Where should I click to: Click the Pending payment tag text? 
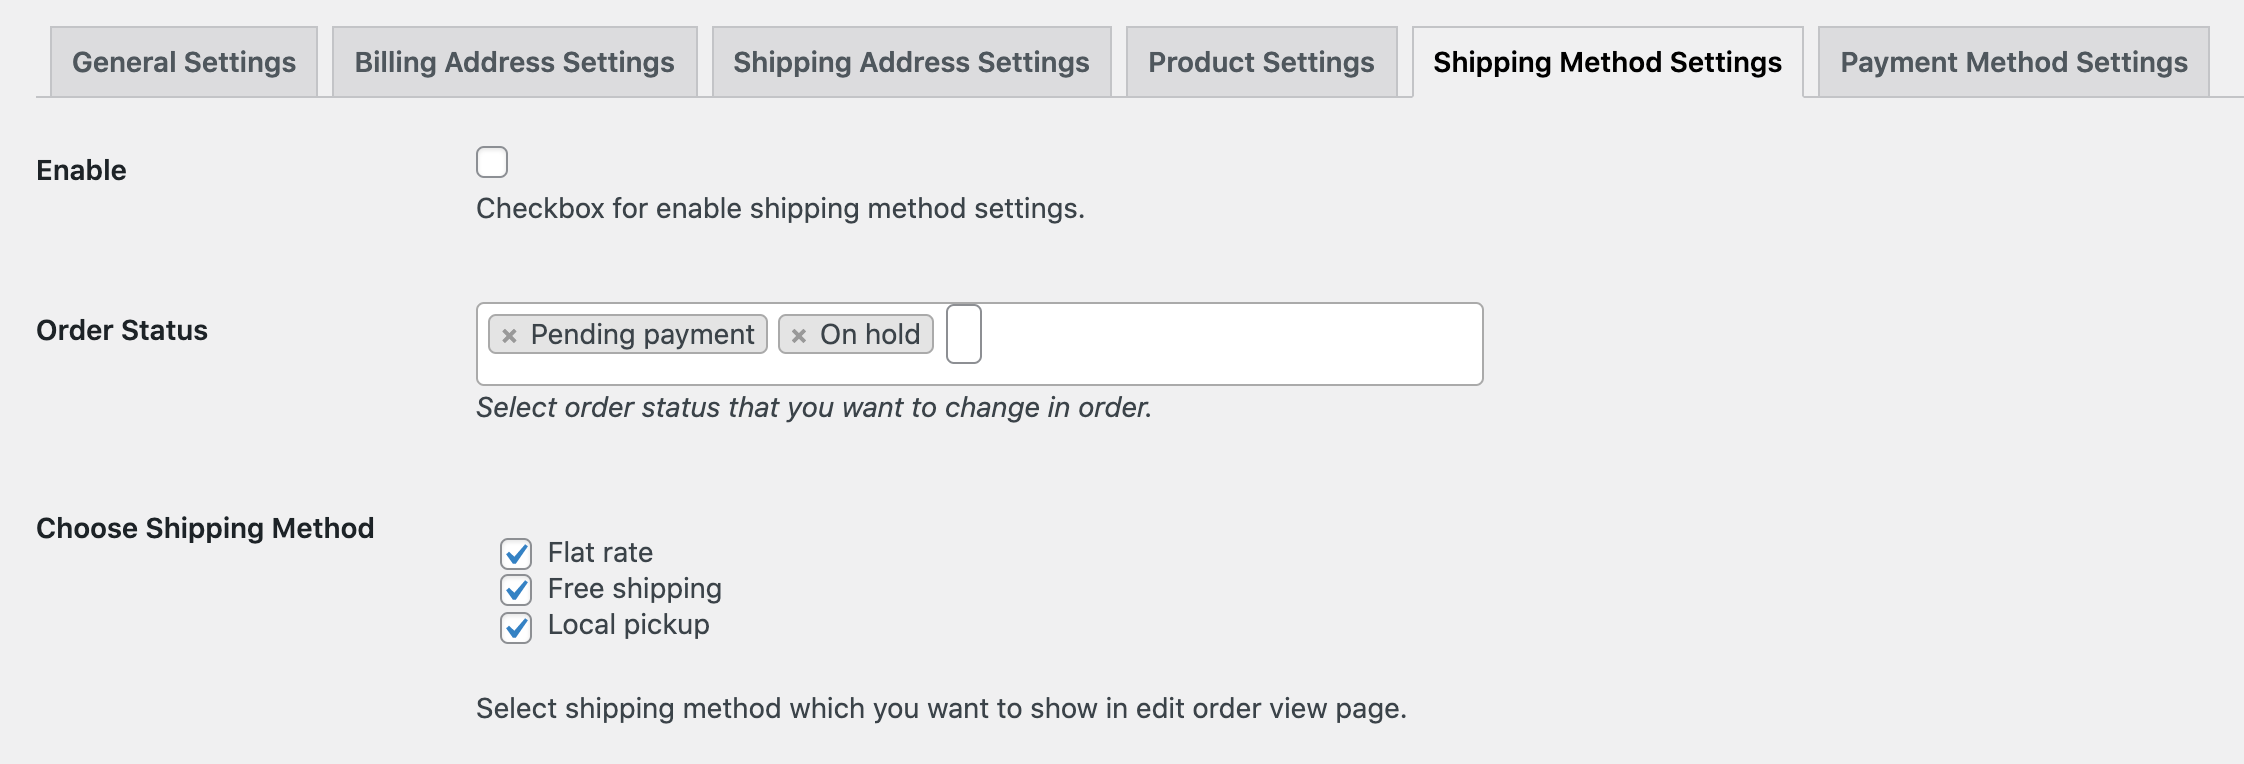(642, 334)
